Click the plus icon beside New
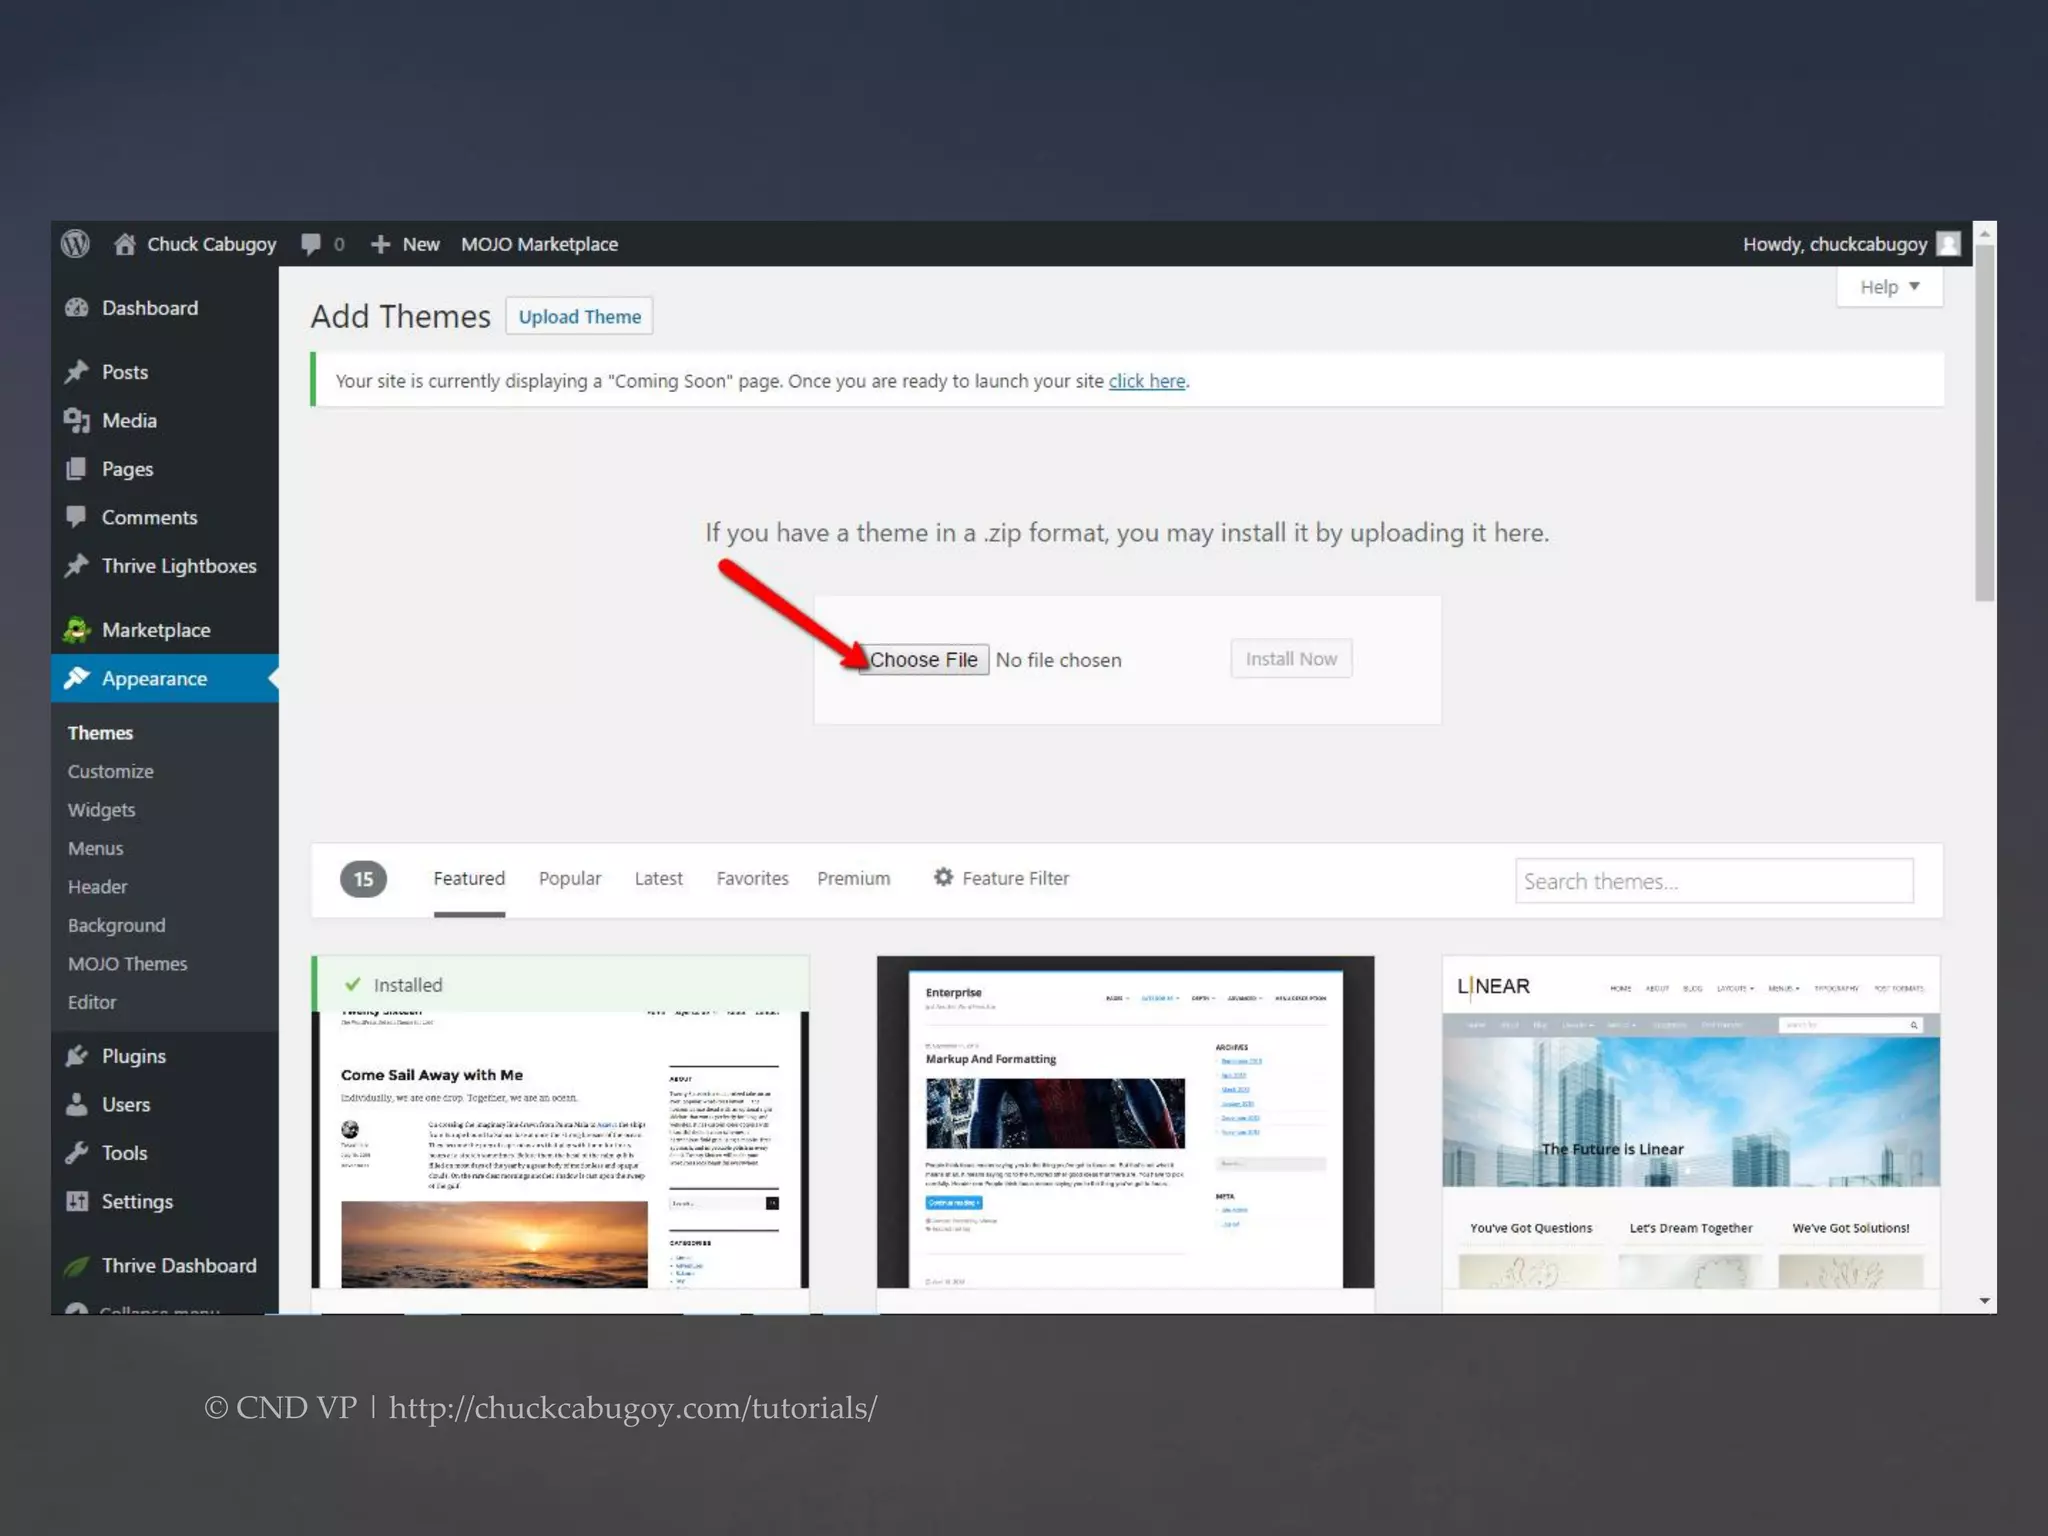This screenshot has height=1536, width=2048. [x=380, y=244]
